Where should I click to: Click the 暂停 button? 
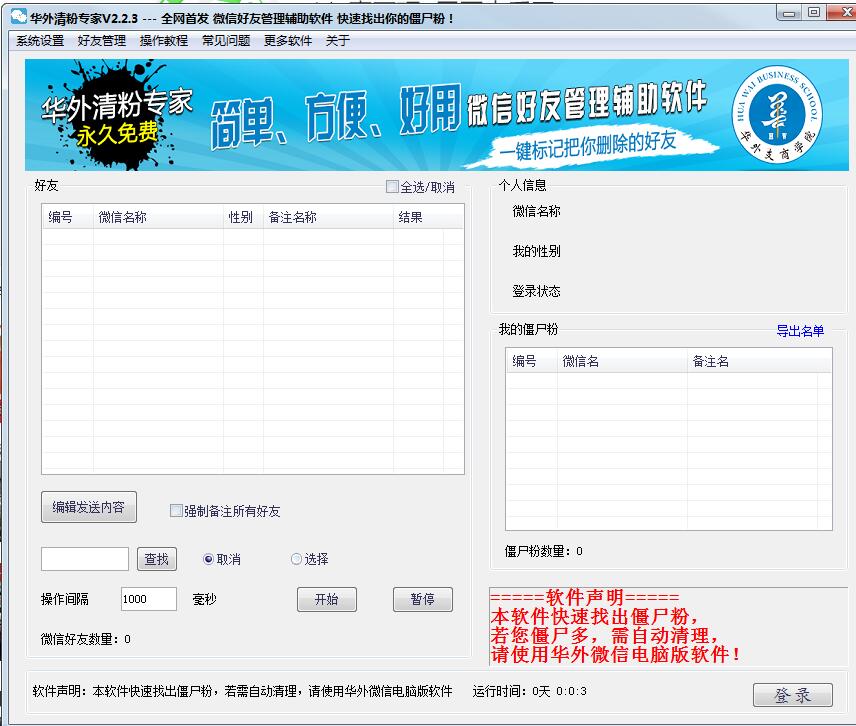pyautogui.click(x=423, y=599)
